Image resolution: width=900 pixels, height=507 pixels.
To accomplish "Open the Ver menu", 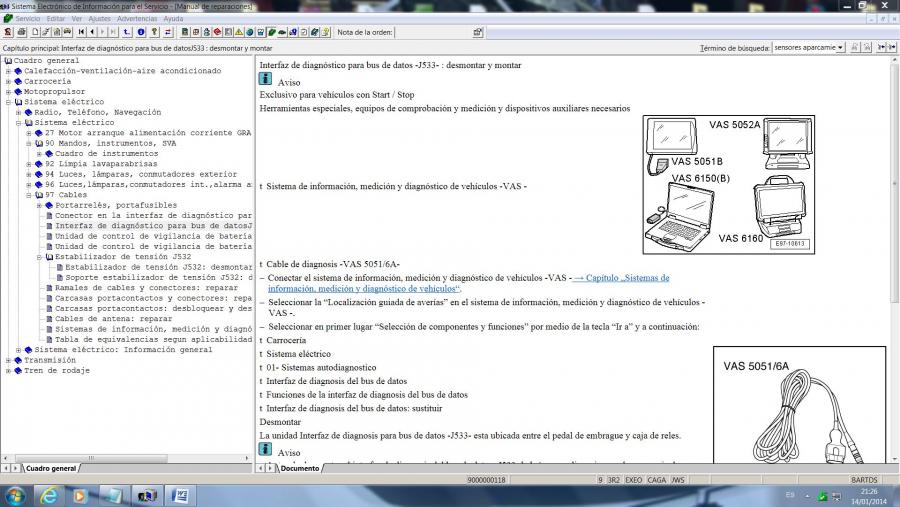I will (76, 18).
